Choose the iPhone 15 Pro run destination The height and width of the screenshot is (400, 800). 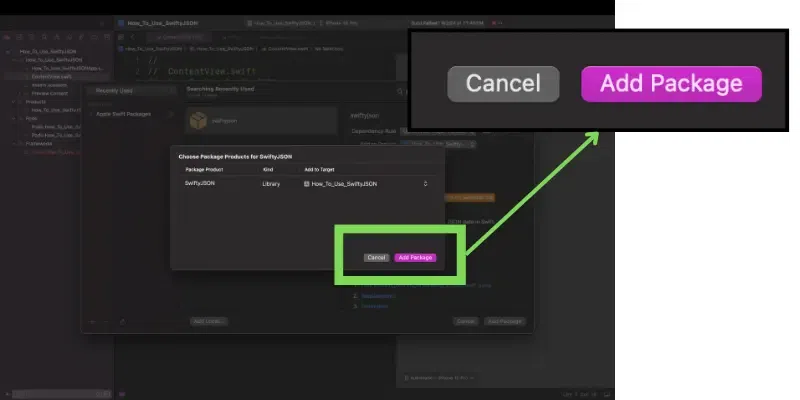(339, 23)
